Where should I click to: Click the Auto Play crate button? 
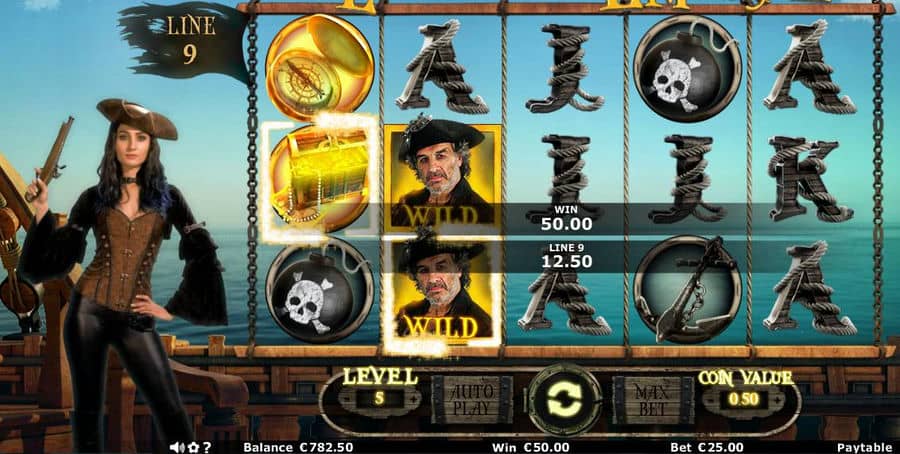pyautogui.click(x=472, y=399)
